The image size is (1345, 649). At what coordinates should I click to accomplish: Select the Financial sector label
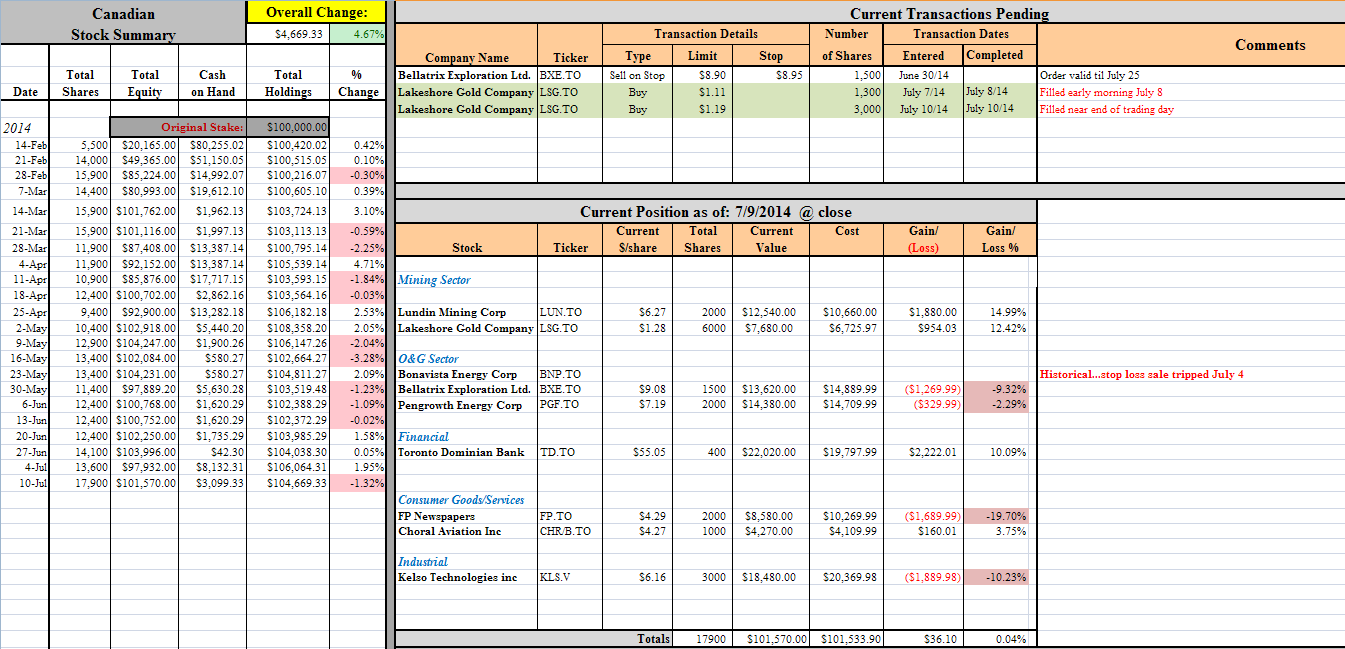423,437
